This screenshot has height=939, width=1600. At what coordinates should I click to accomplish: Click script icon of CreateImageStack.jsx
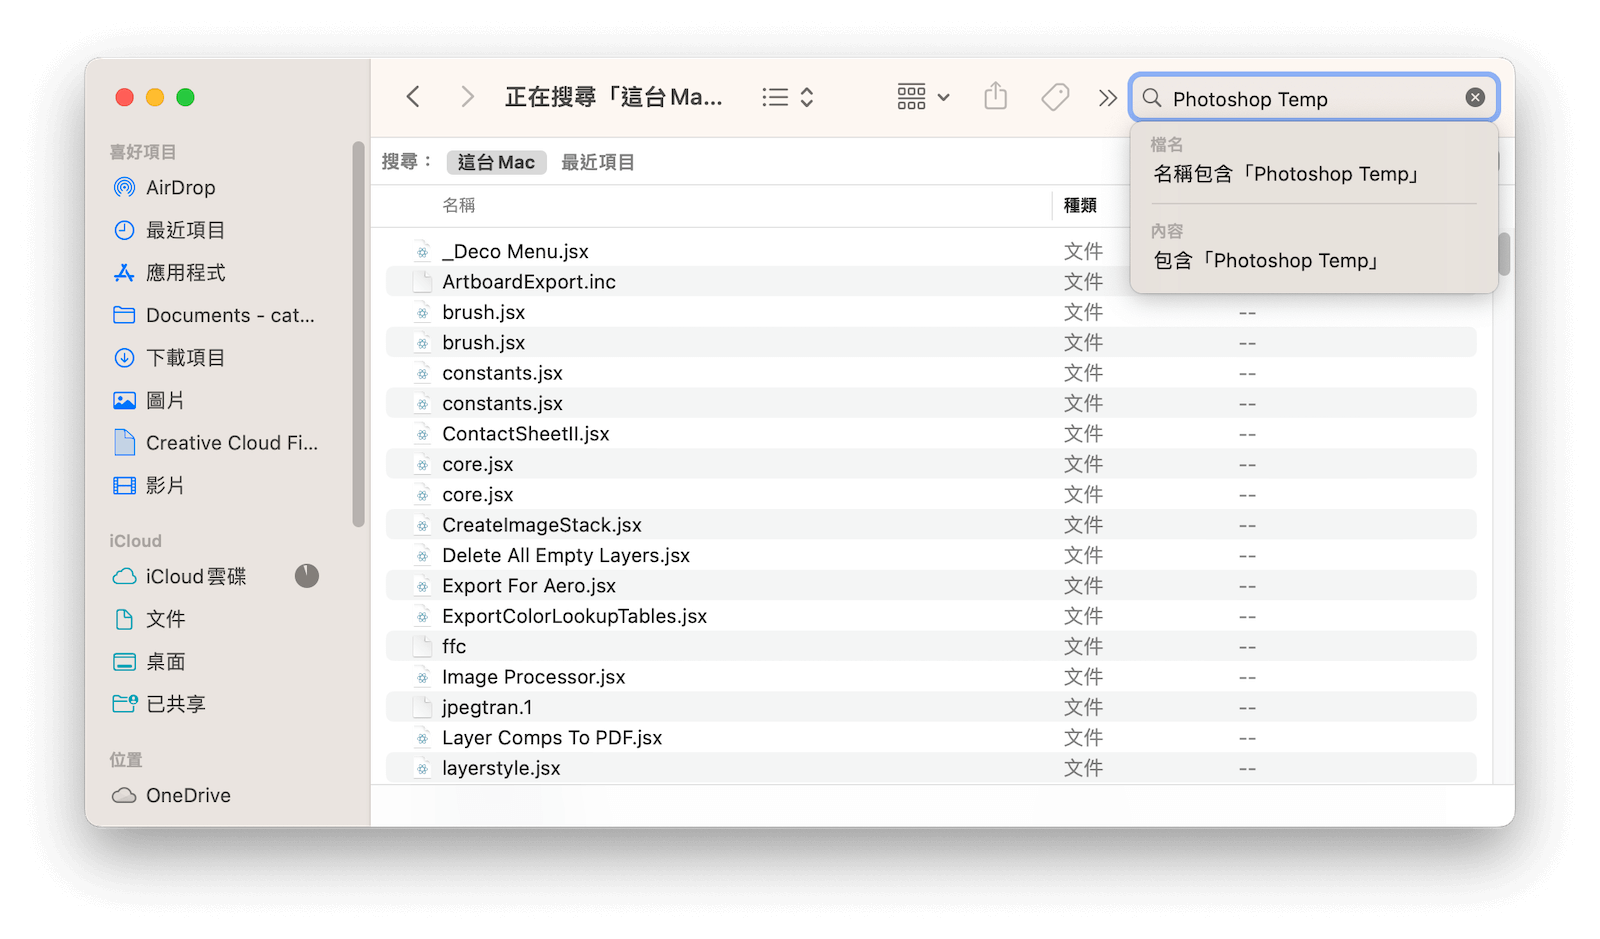coord(422,525)
